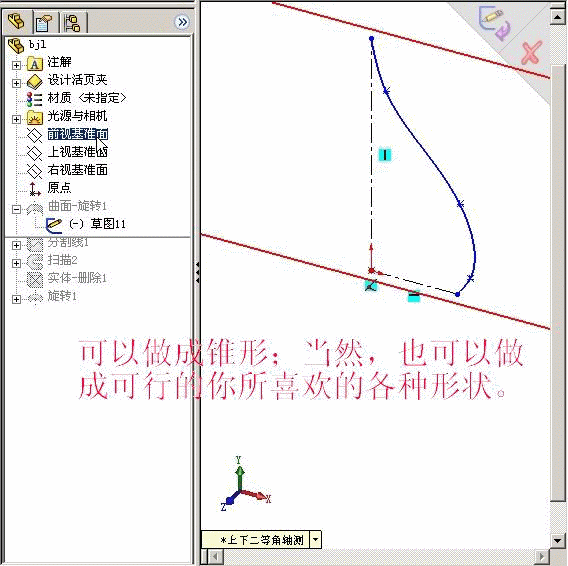Click the sketch origin point
Screen dimensions: 568x566
(371, 270)
